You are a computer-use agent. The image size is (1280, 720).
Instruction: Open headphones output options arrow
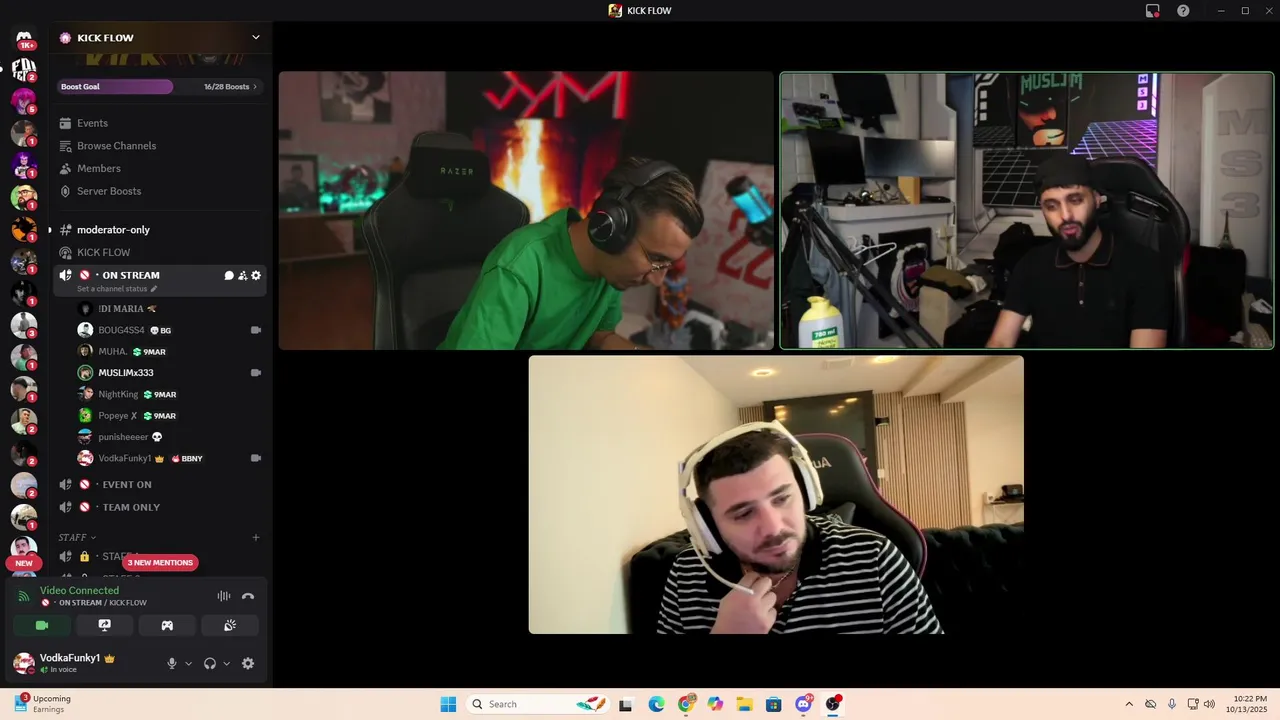[226, 663]
